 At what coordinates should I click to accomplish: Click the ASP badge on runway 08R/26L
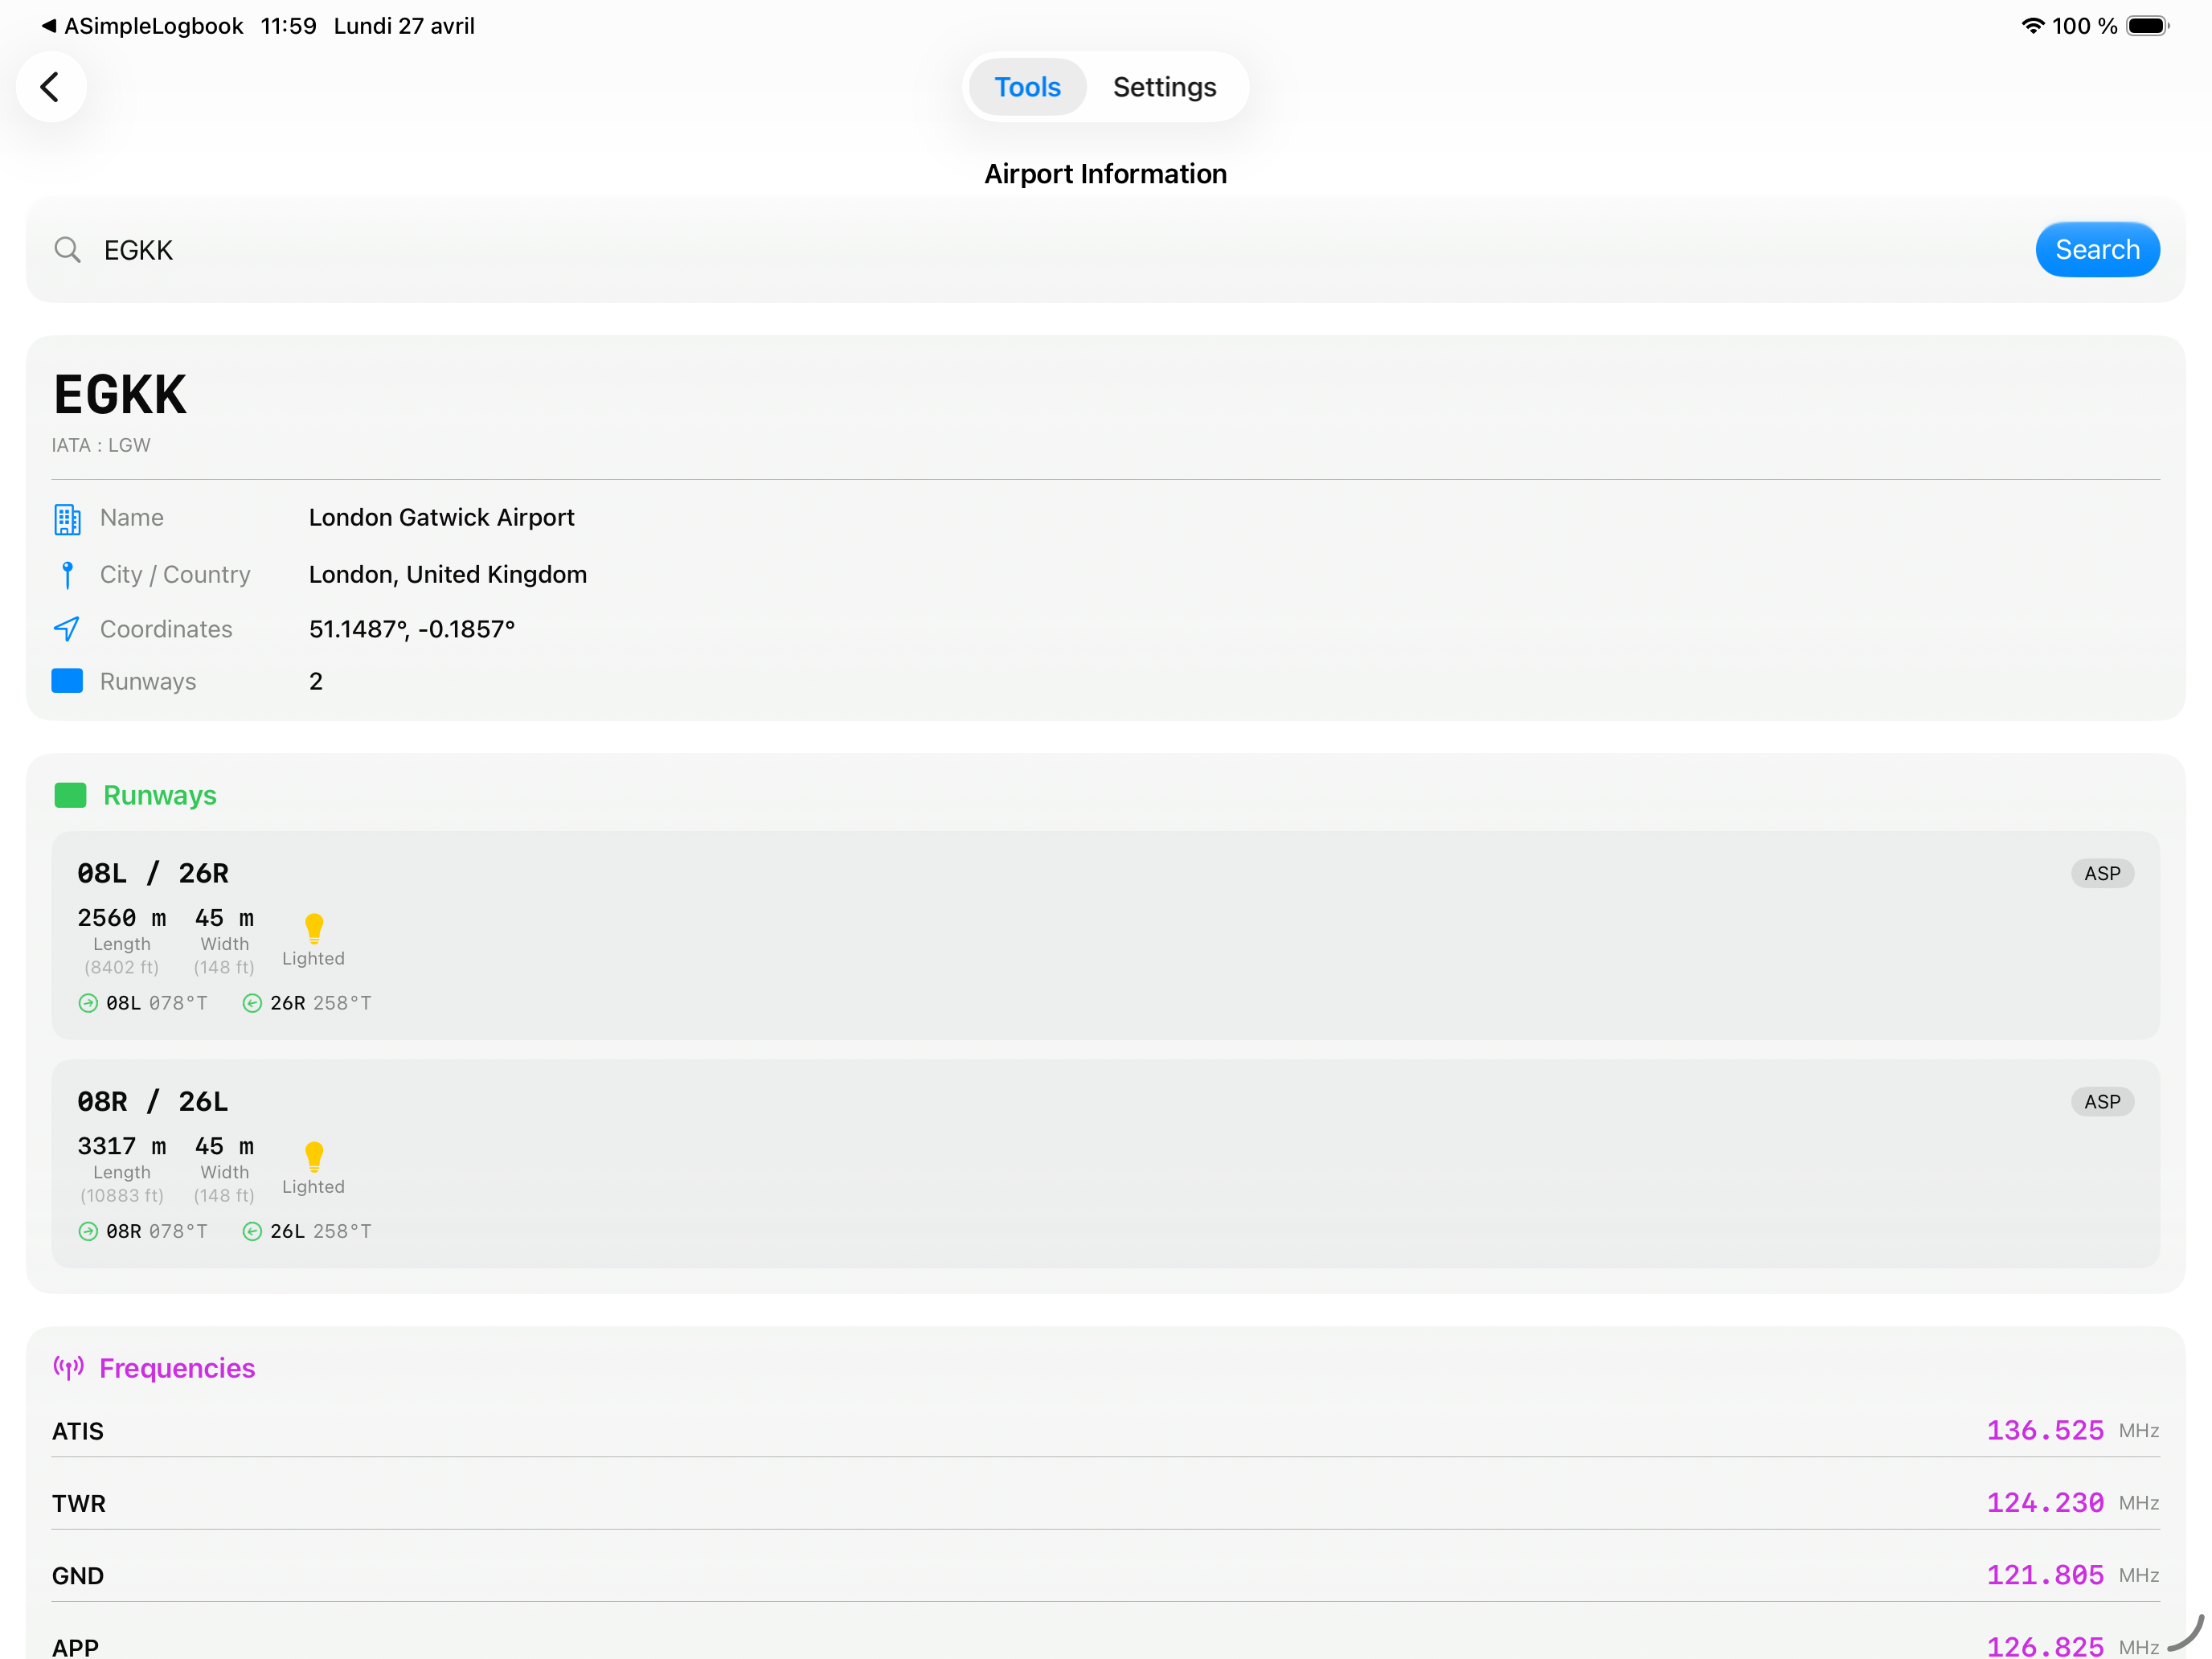2101,1101
